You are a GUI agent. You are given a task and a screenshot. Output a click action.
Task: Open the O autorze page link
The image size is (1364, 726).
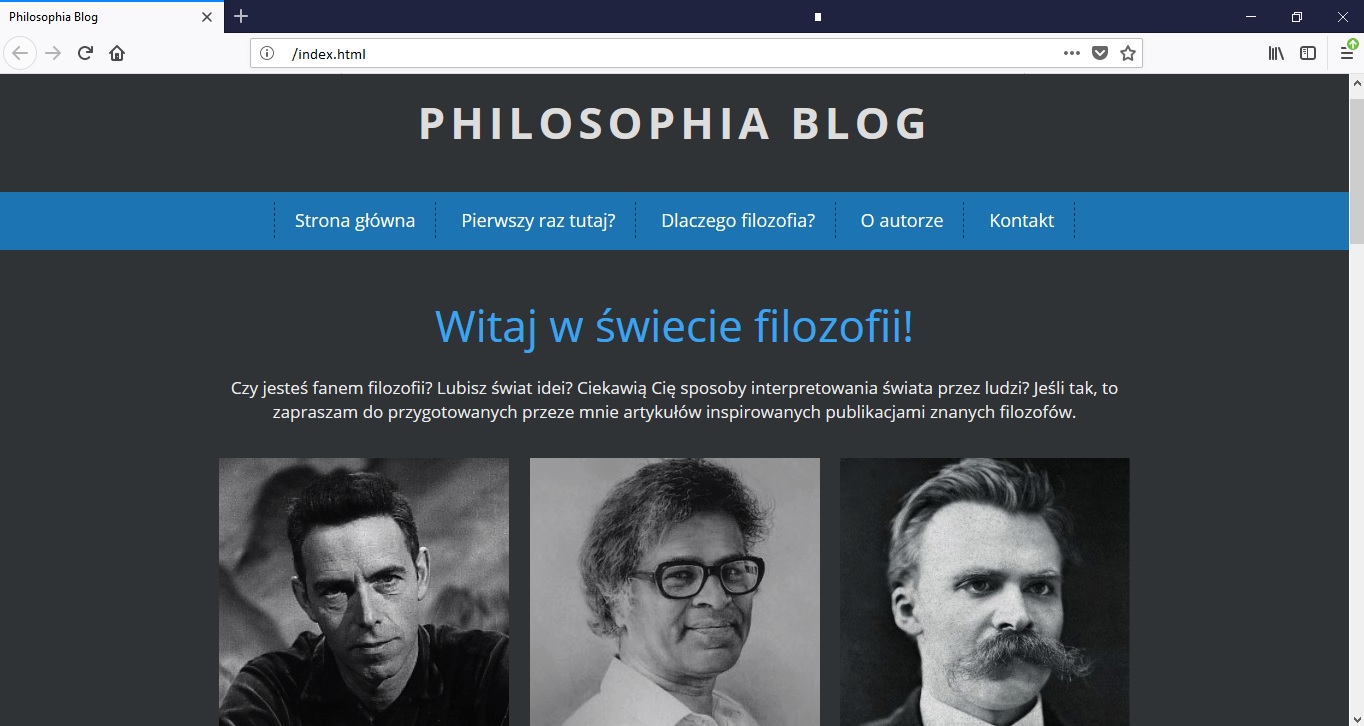[x=902, y=221]
